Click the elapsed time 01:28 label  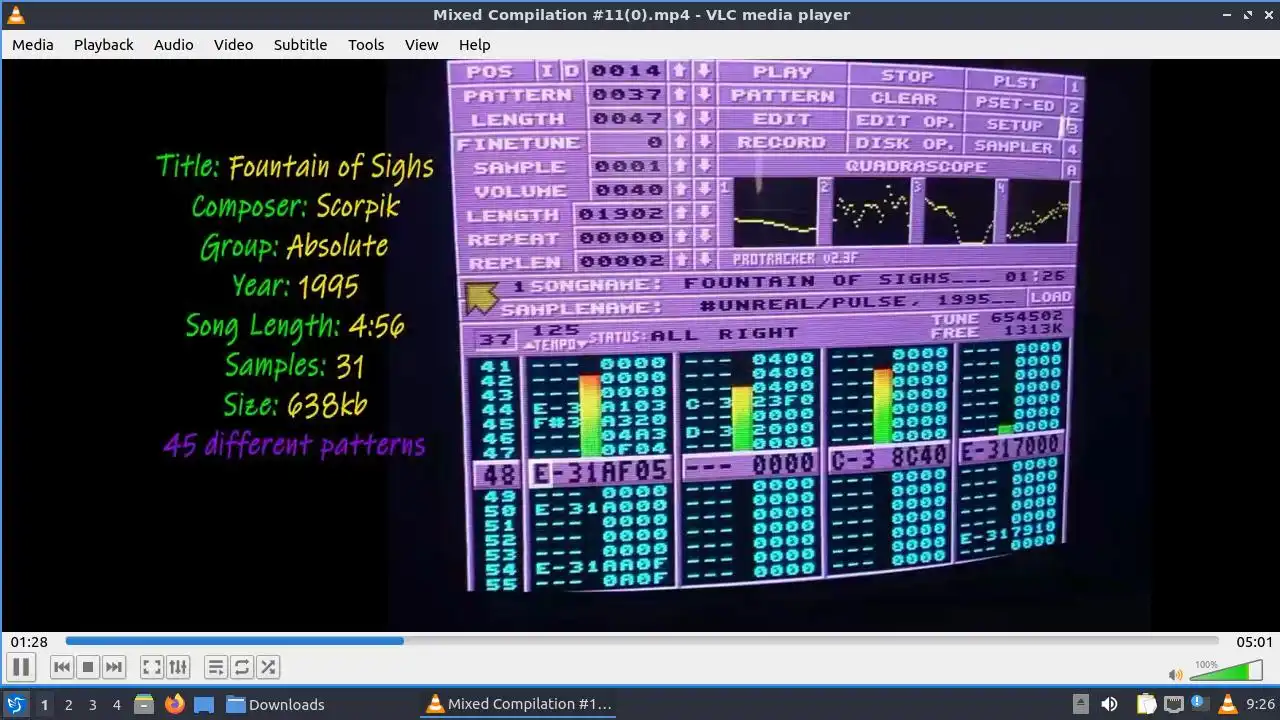tap(30, 642)
